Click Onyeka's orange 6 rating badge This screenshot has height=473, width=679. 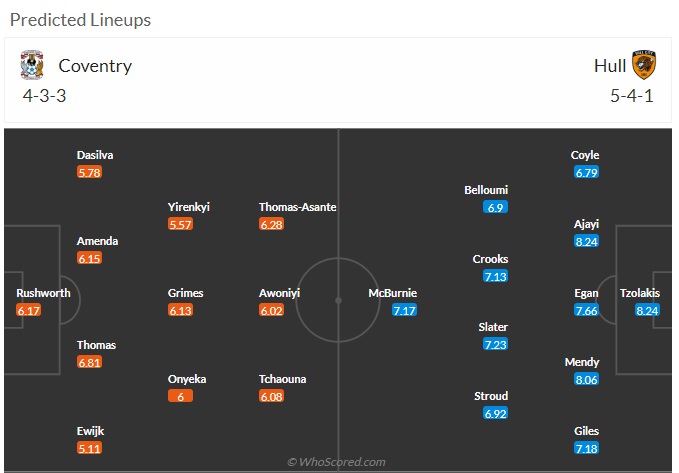tap(180, 396)
